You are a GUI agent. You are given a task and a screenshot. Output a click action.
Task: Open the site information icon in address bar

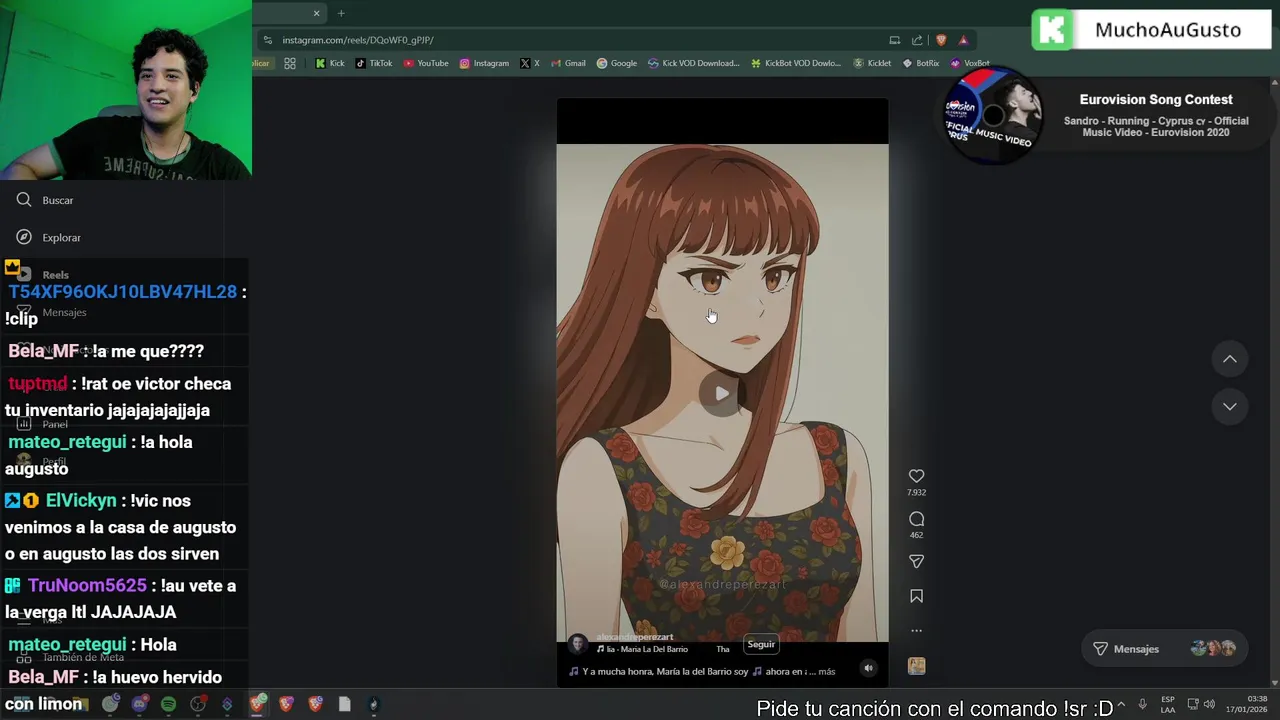click(267, 40)
